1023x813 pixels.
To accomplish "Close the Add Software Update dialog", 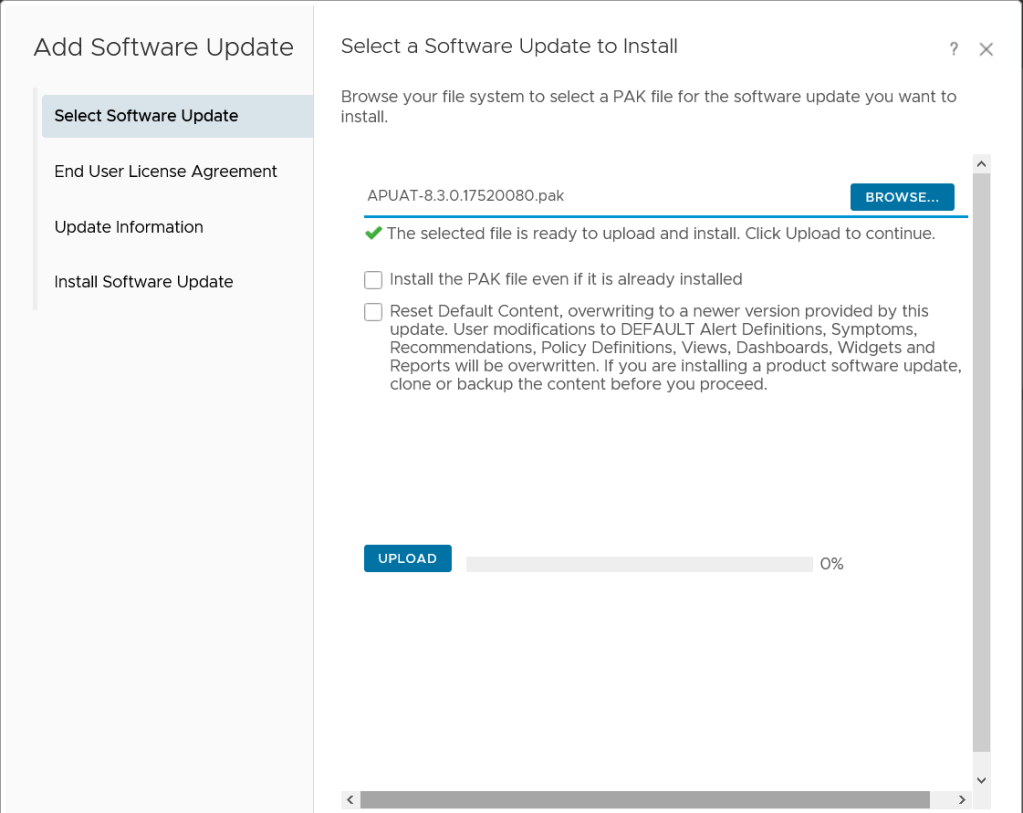I will (x=986, y=49).
